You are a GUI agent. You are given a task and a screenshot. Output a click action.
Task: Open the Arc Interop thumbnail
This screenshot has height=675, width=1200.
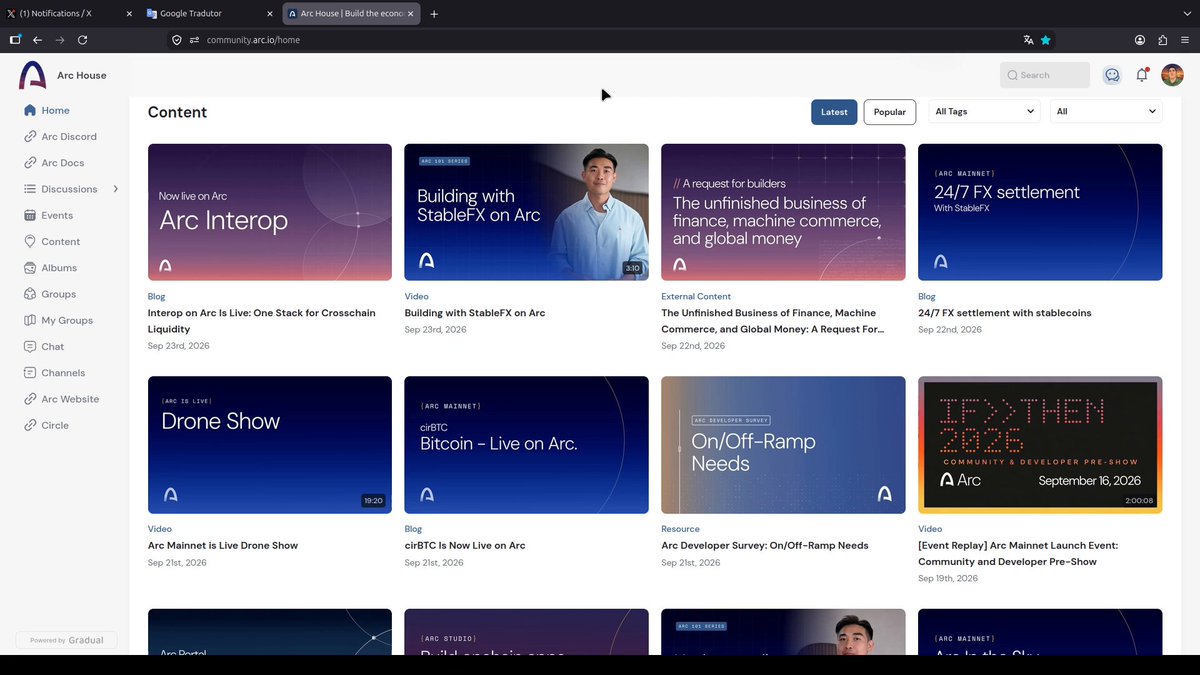coord(270,212)
